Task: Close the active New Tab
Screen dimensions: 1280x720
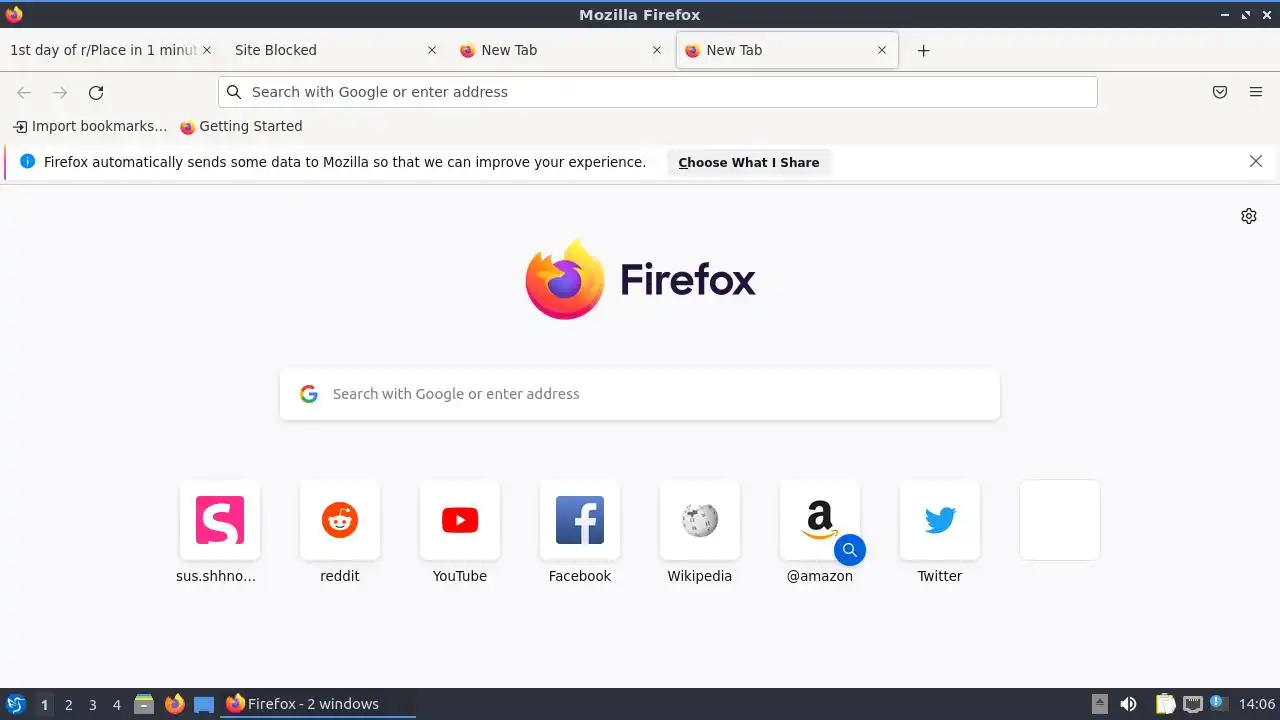Action: (x=882, y=50)
